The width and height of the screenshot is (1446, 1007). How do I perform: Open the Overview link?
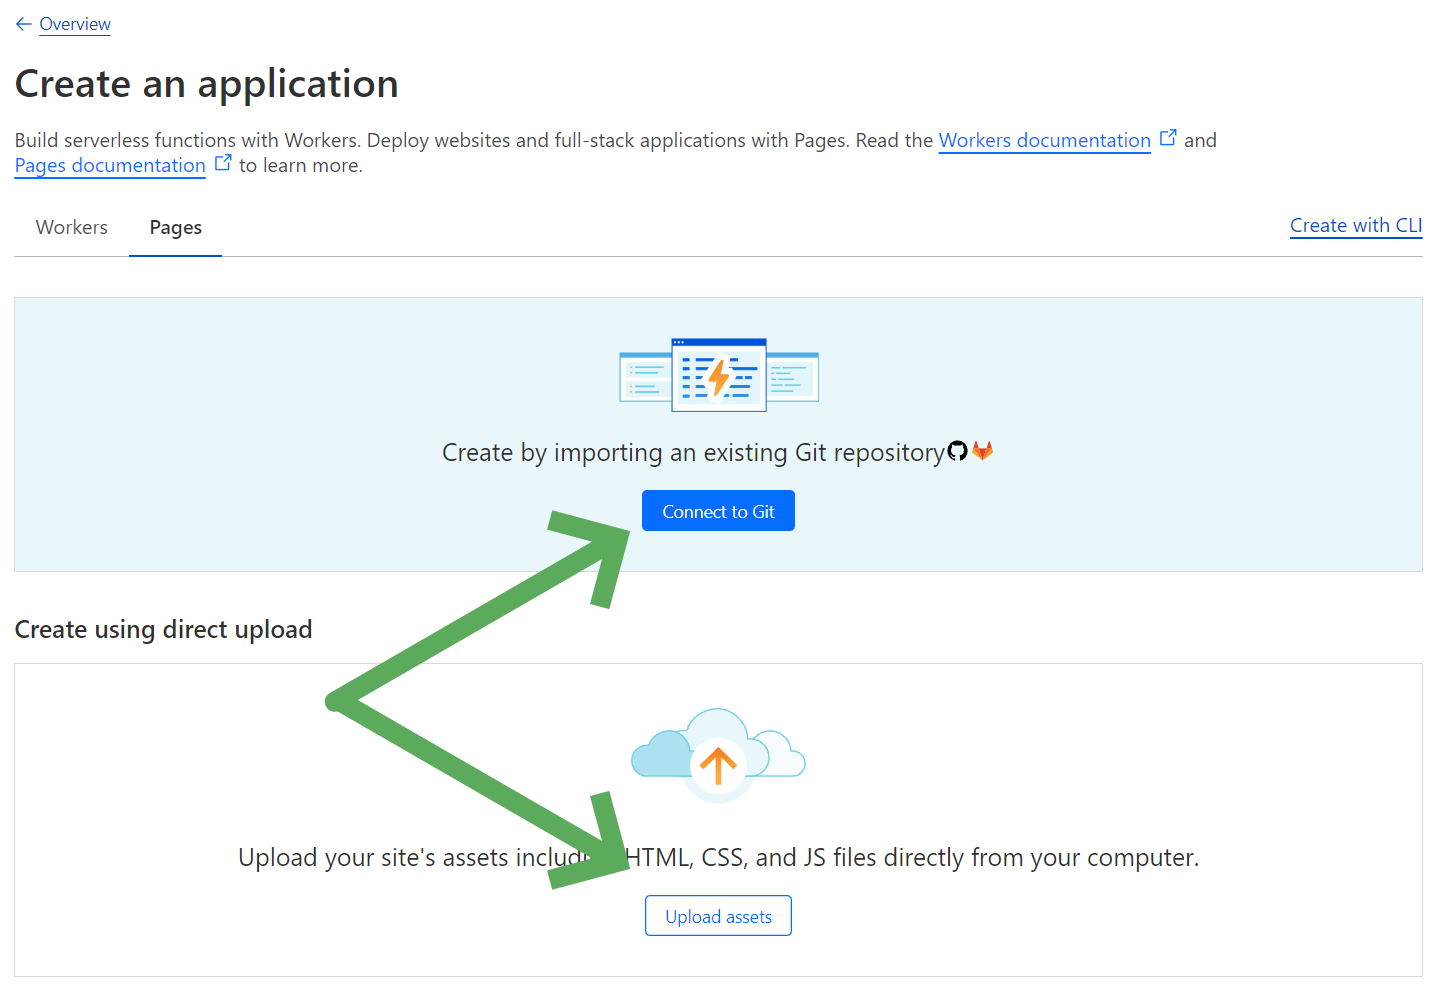point(75,24)
